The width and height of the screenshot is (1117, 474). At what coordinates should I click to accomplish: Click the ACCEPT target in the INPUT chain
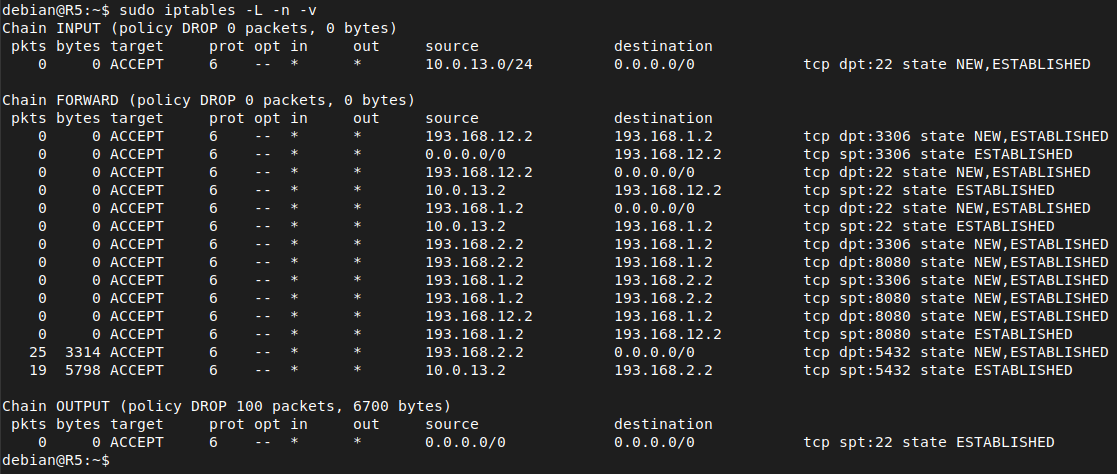click(137, 64)
